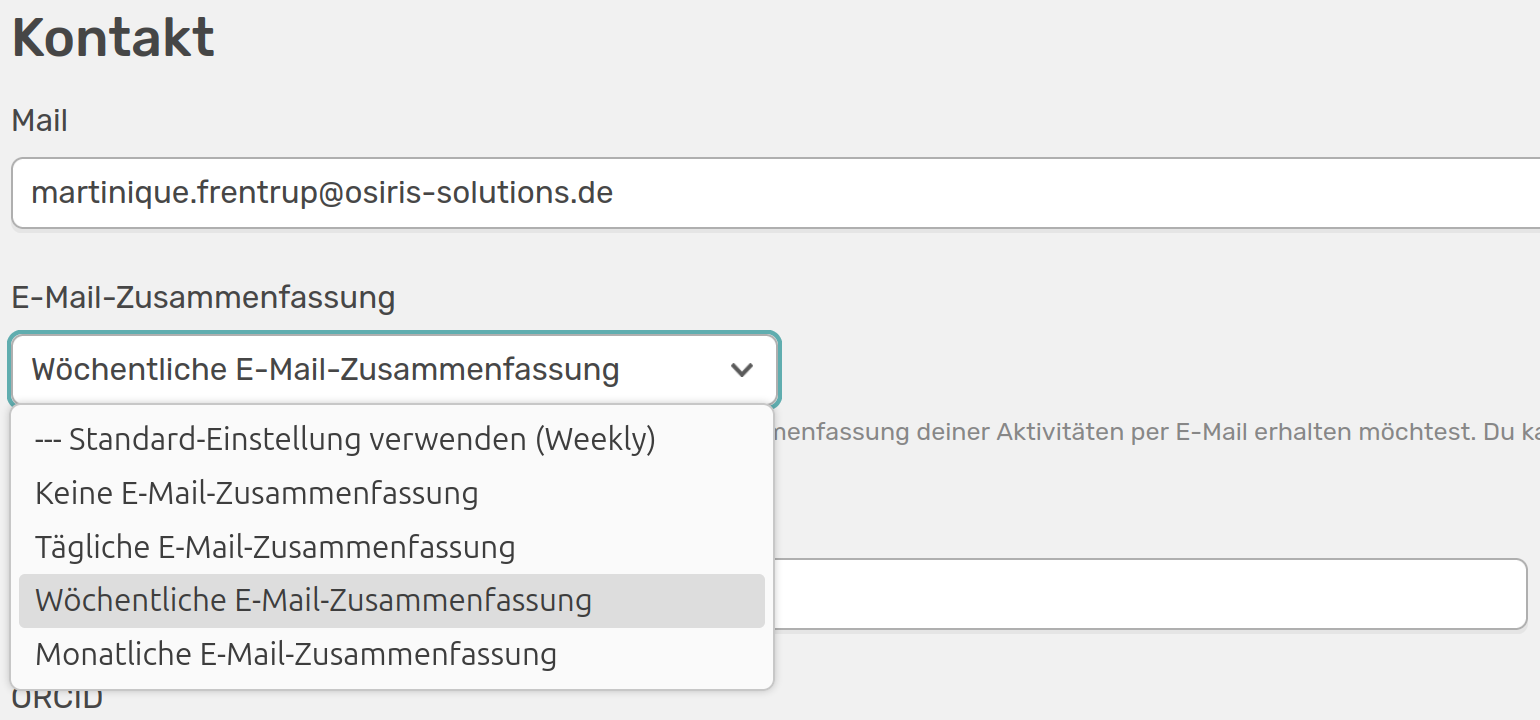Click the dropdown chevron arrow icon
The width and height of the screenshot is (1540, 720).
click(741, 370)
